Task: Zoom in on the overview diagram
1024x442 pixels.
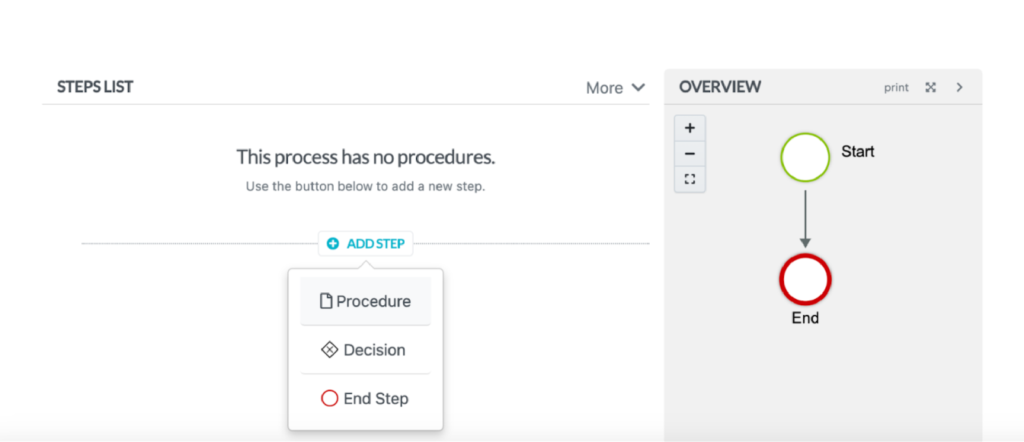Action: click(690, 129)
